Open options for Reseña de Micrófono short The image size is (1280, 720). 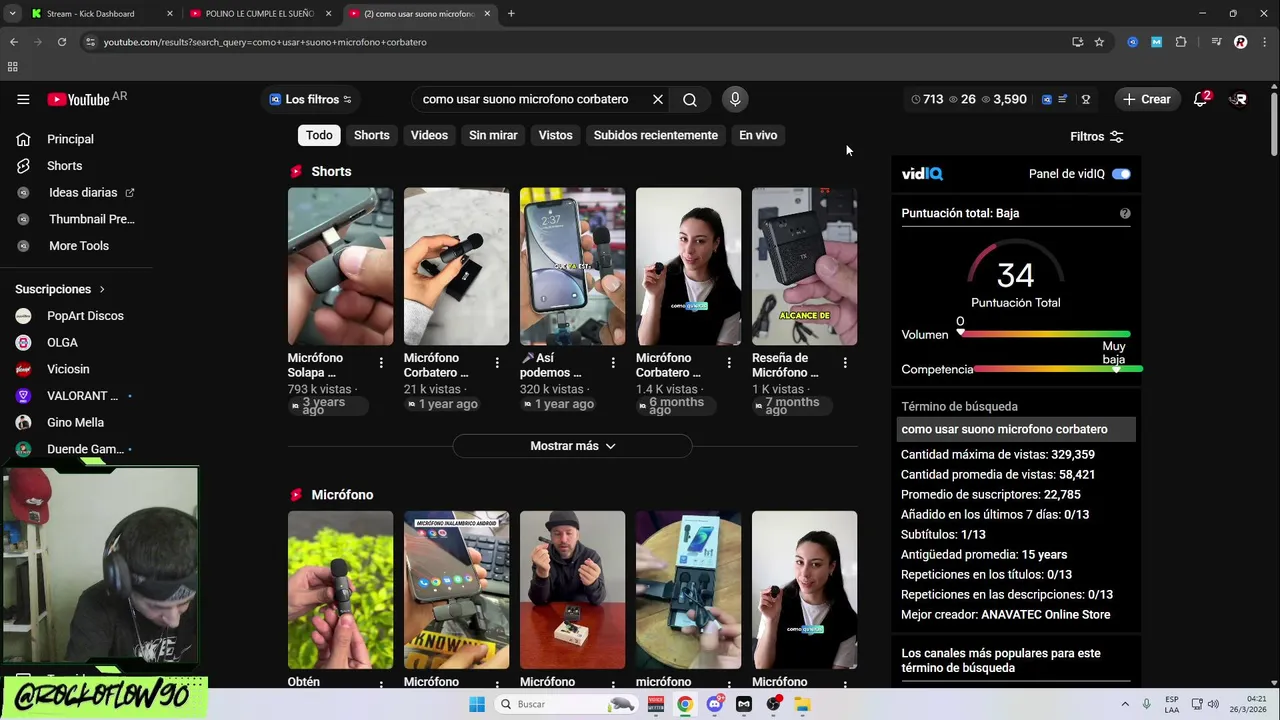pos(845,363)
